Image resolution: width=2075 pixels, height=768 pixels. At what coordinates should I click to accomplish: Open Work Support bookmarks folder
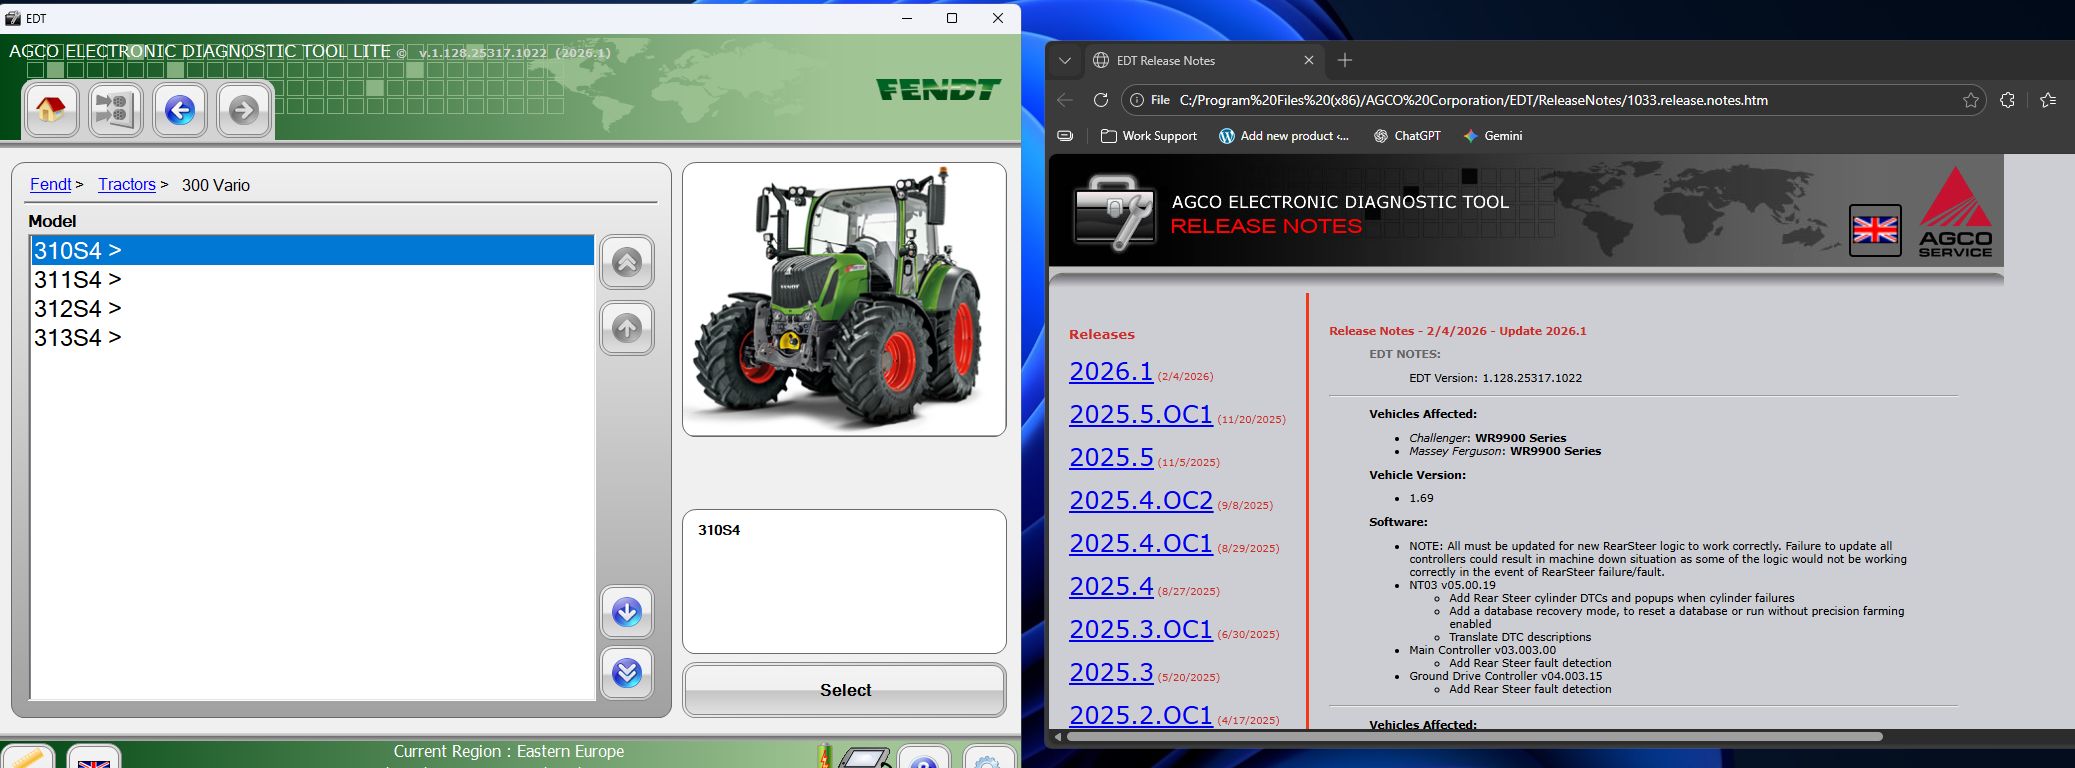click(1148, 136)
